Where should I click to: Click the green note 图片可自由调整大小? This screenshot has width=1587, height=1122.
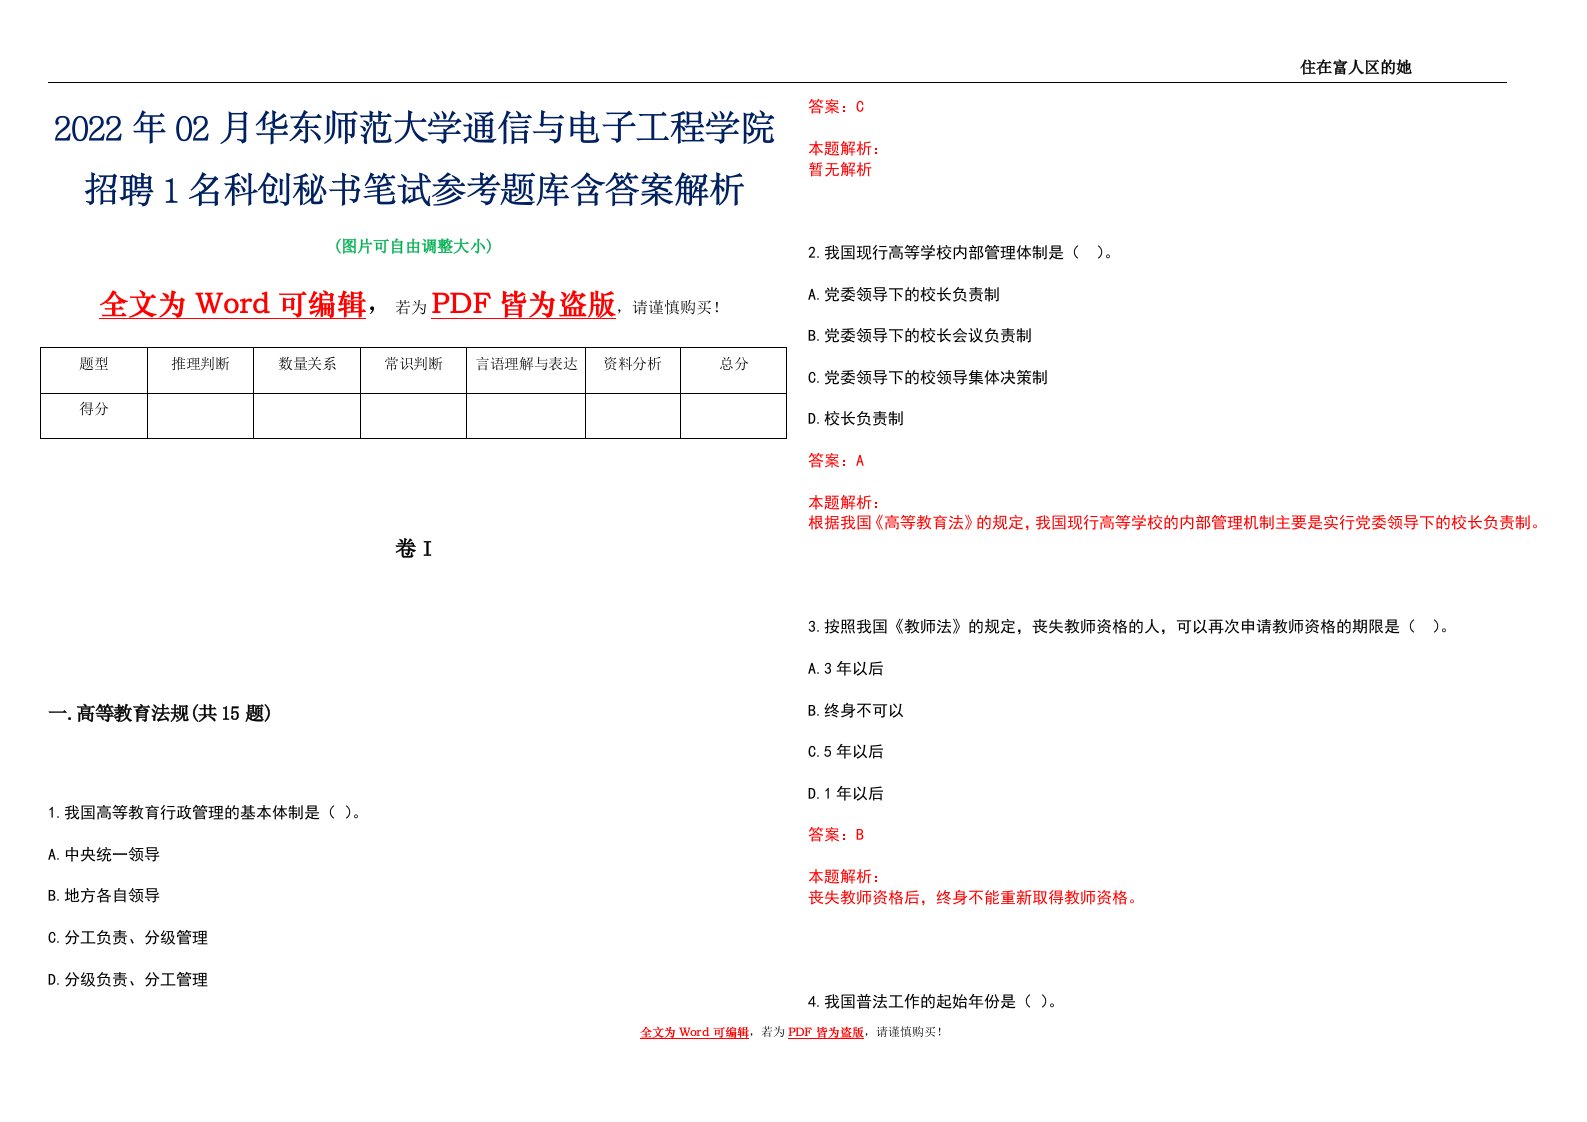click(x=414, y=246)
